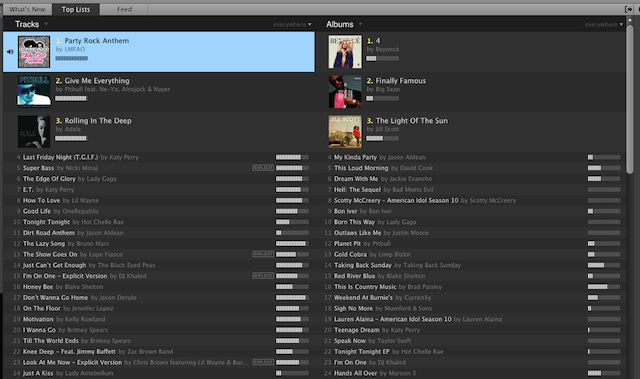Image resolution: width=640 pixels, height=379 pixels.
Task: Click the Give Me Everything cover art
Action: pos(34,91)
